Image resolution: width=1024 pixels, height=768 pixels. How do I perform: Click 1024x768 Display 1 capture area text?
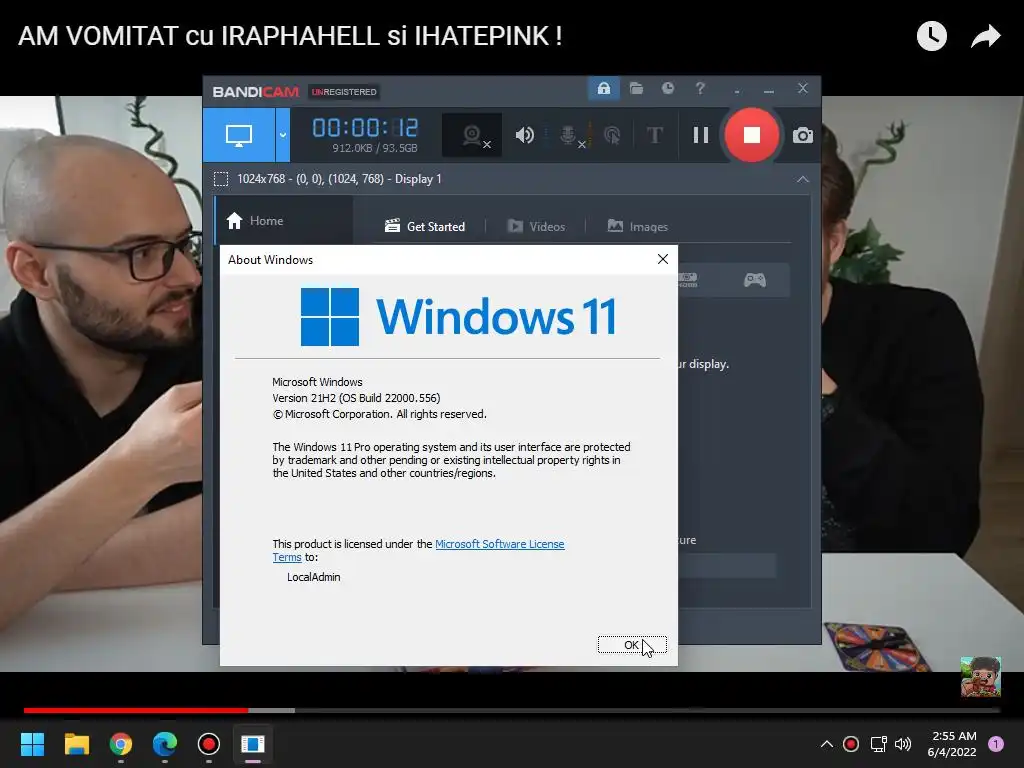point(339,179)
